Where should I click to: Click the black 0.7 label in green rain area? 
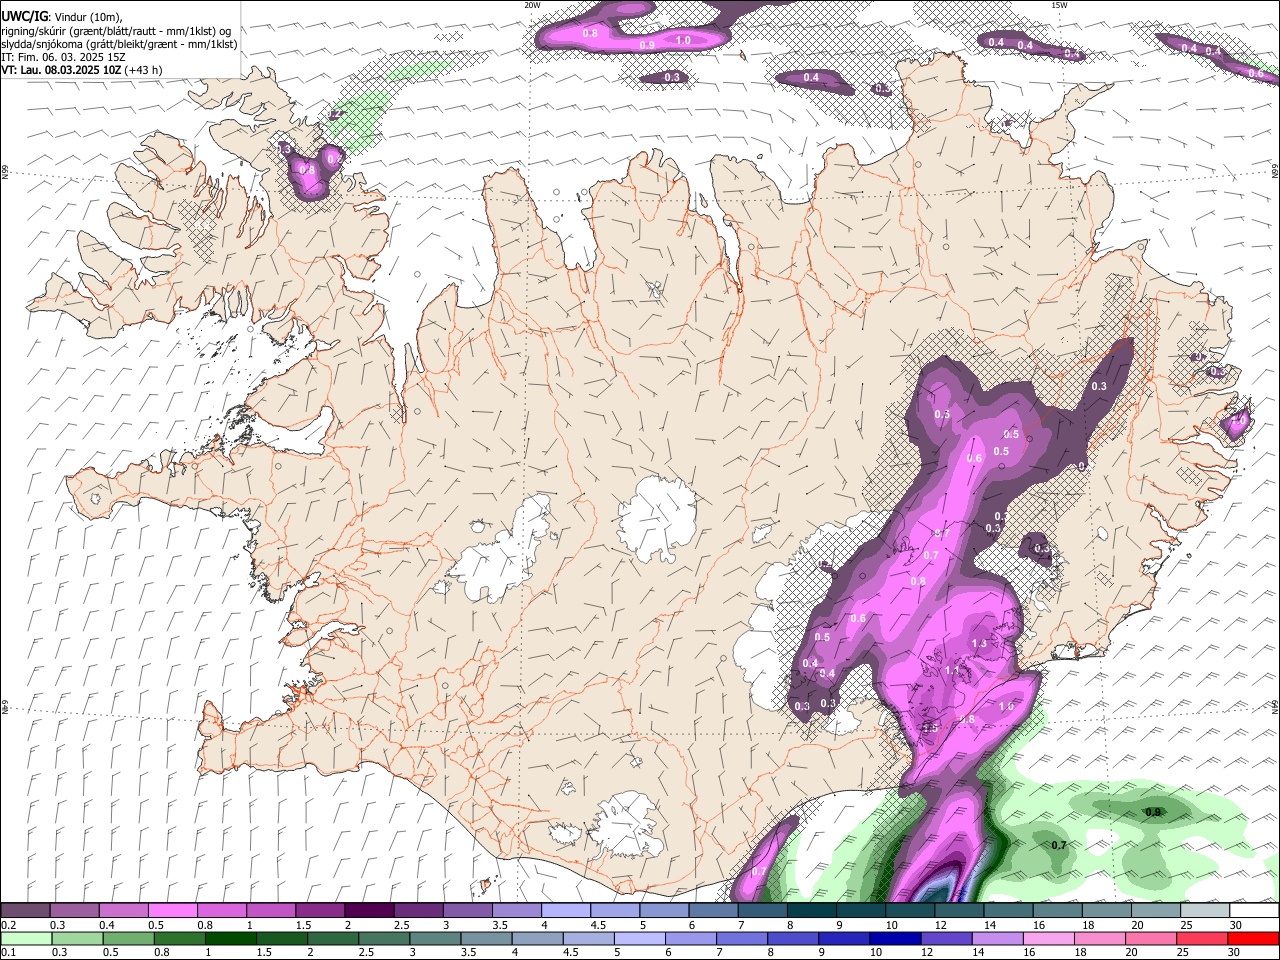coord(1059,845)
